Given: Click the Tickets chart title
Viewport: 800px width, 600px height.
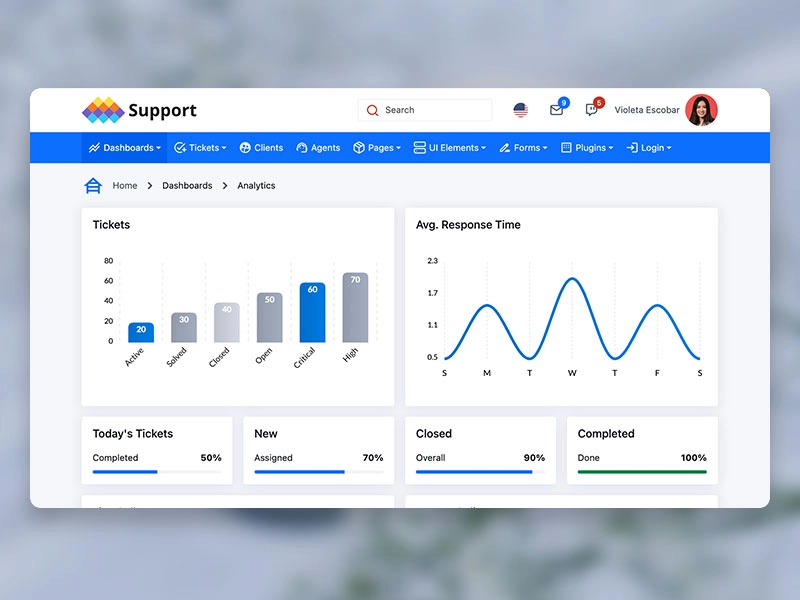Looking at the screenshot, I should pos(111,225).
